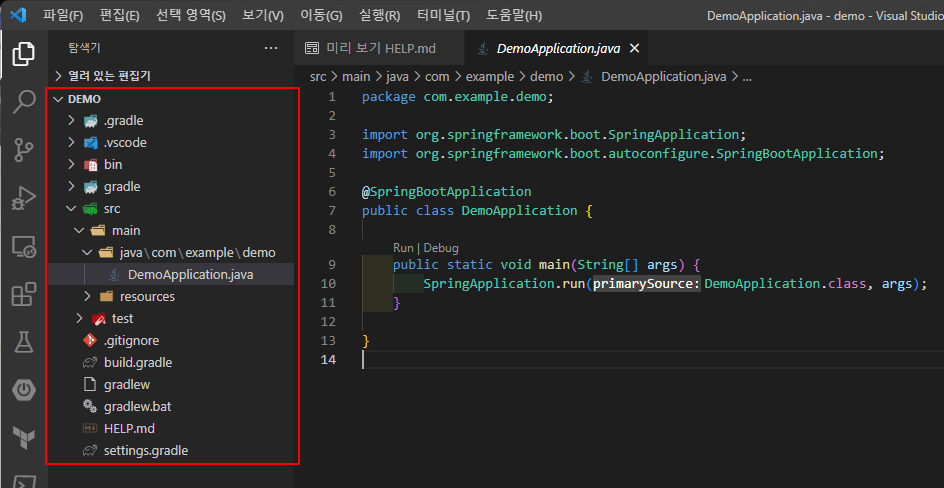Open the Run (실행) menu

[379, 15]
